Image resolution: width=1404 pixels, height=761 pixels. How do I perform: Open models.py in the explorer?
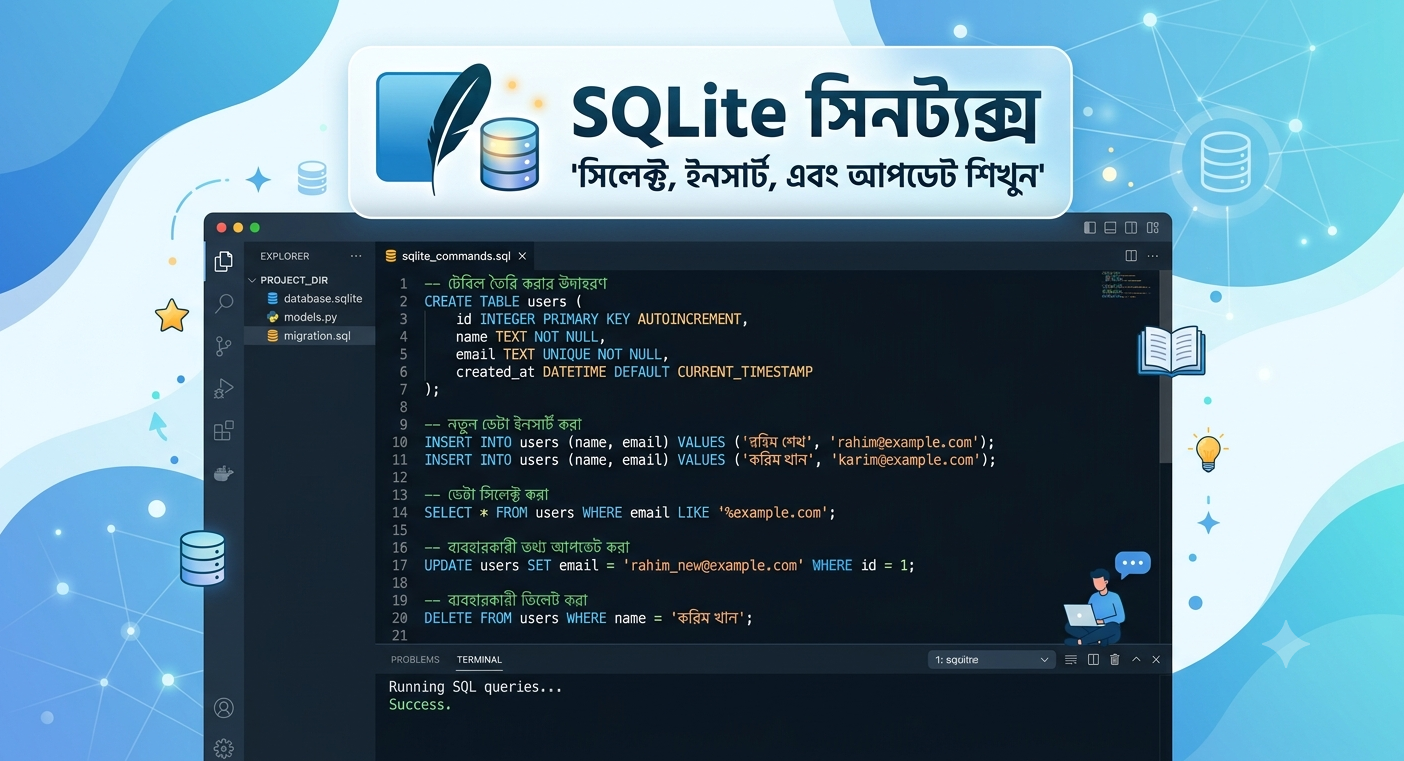click(x=310, y=317)
